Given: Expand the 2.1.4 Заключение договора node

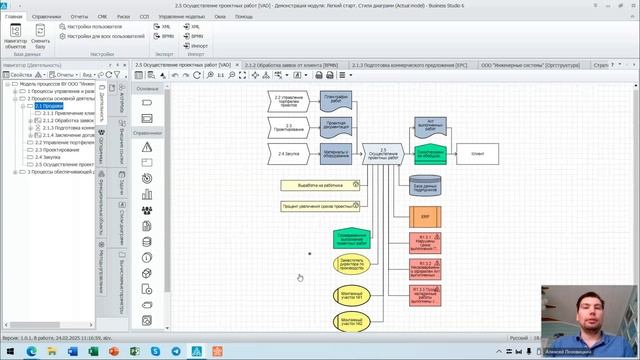Looking at the screenshot, I should tap(30, 135).
